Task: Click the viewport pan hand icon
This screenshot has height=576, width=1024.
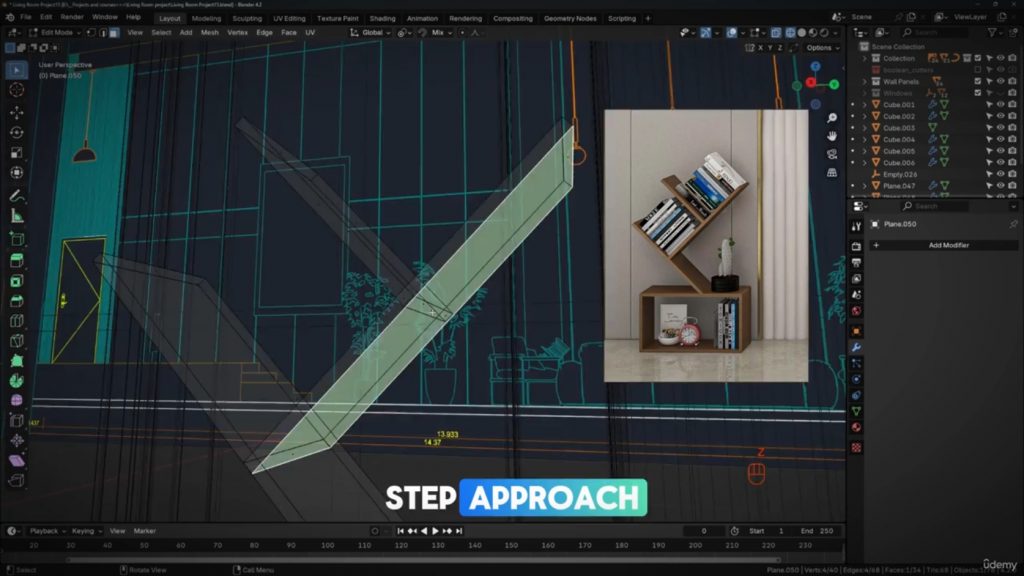Action: point(832,136)
